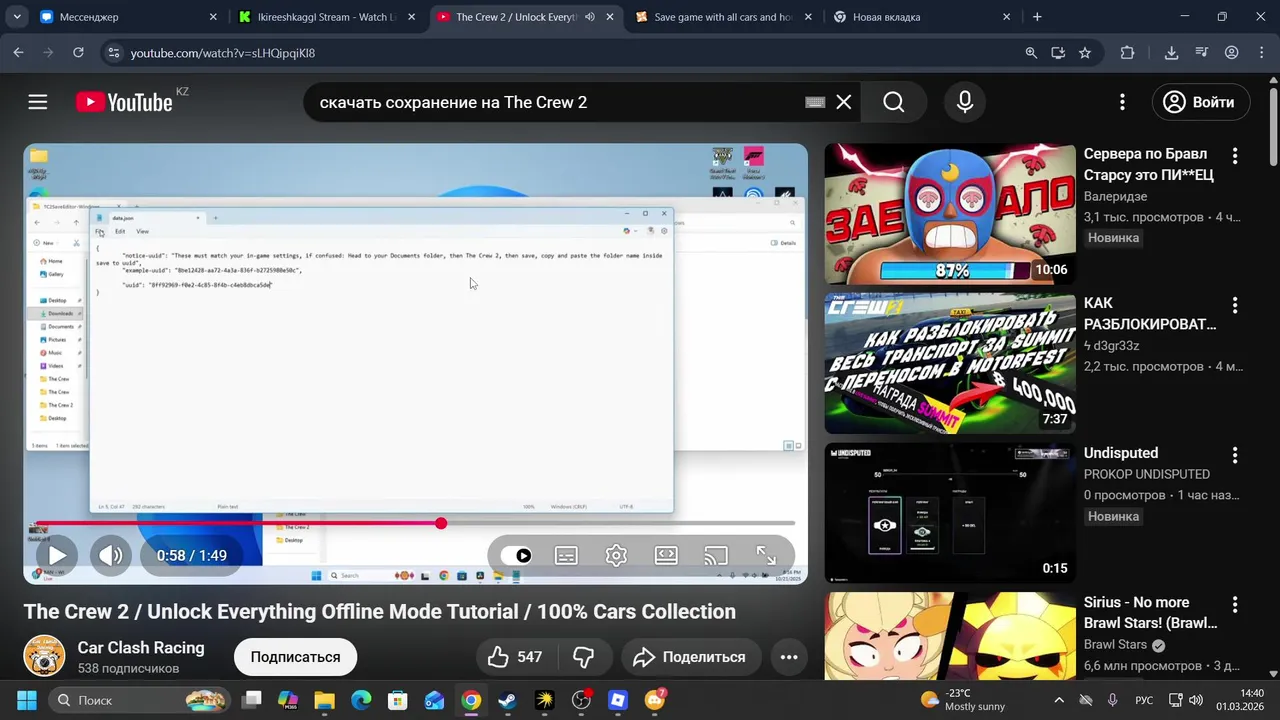The image size is (1280, 720).
Task: Show hidden system tray icons chevron
Action: coord(1059,700)
